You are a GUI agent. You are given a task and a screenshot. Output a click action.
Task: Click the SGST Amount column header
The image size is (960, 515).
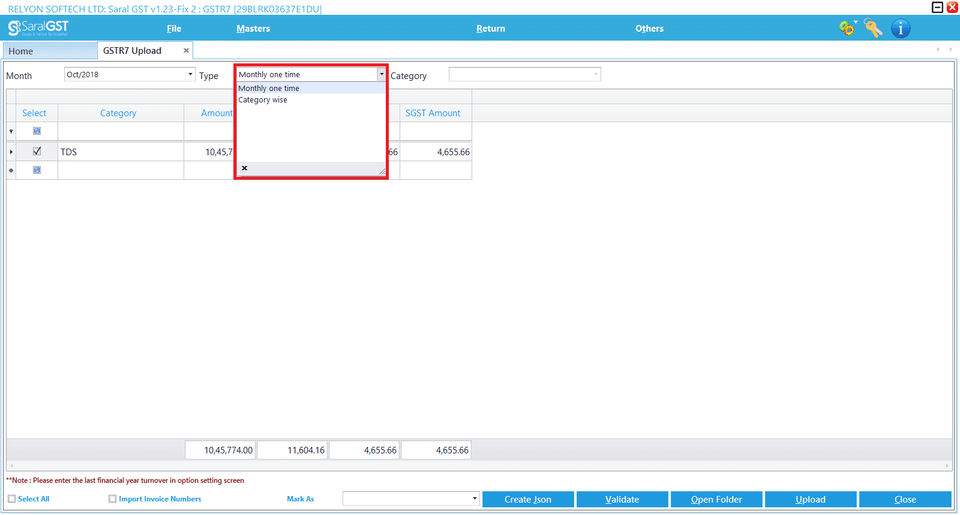[433, 113]
